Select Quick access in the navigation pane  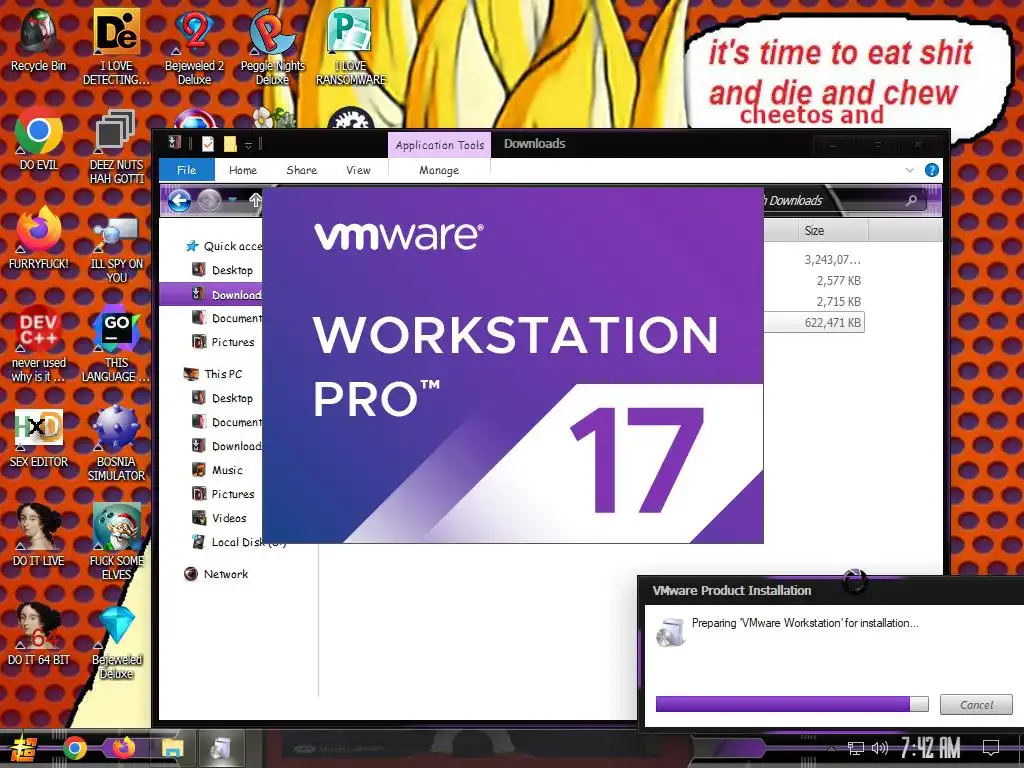click(225, 246)
